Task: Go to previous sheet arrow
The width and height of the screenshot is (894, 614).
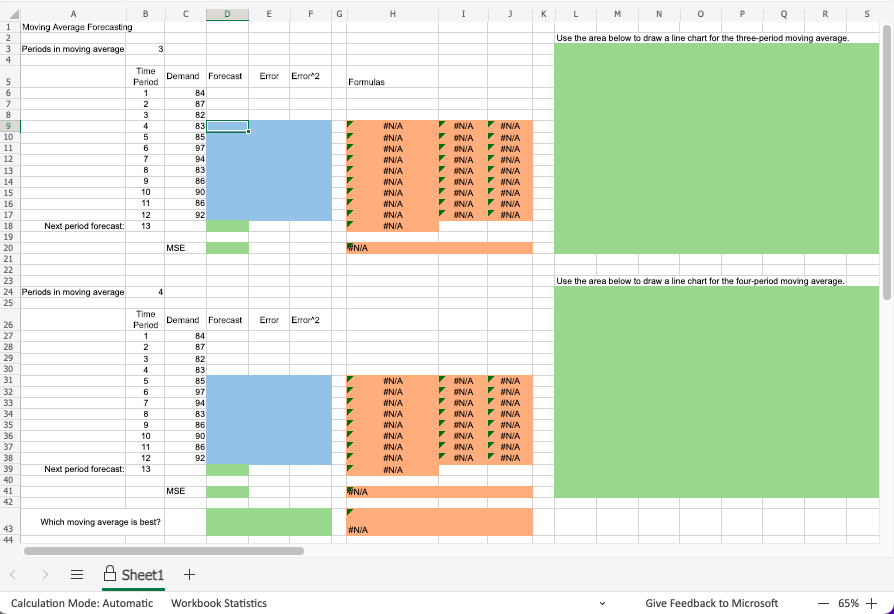Action: [x=13, y=575]
